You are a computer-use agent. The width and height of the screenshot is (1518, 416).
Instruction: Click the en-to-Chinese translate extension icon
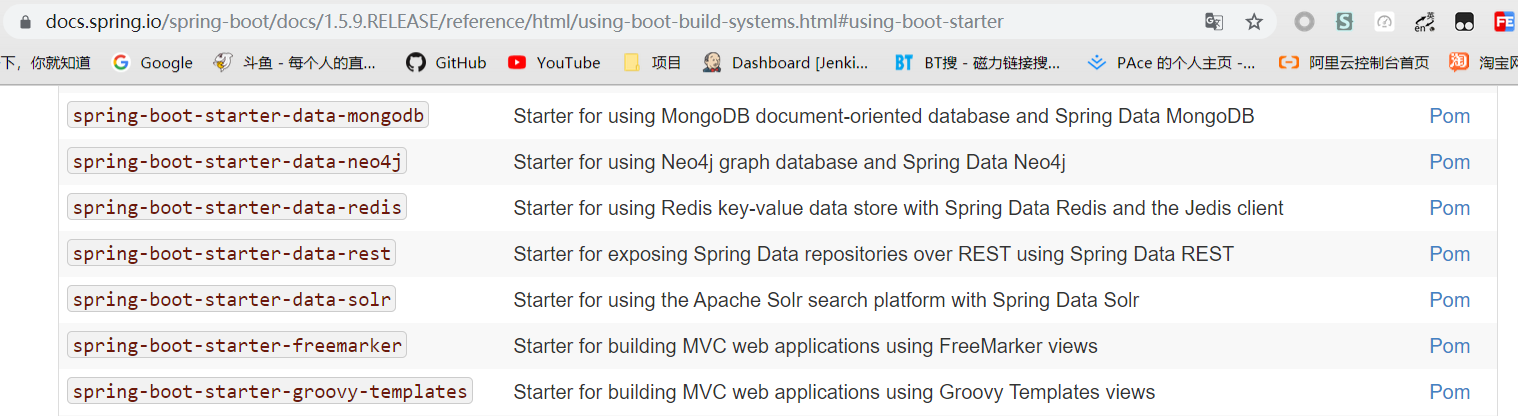pos(1425,21)
